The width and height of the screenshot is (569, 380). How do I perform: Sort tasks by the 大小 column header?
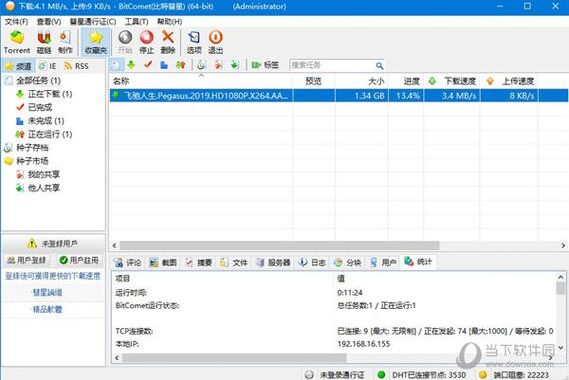click(x=361, y=81)
